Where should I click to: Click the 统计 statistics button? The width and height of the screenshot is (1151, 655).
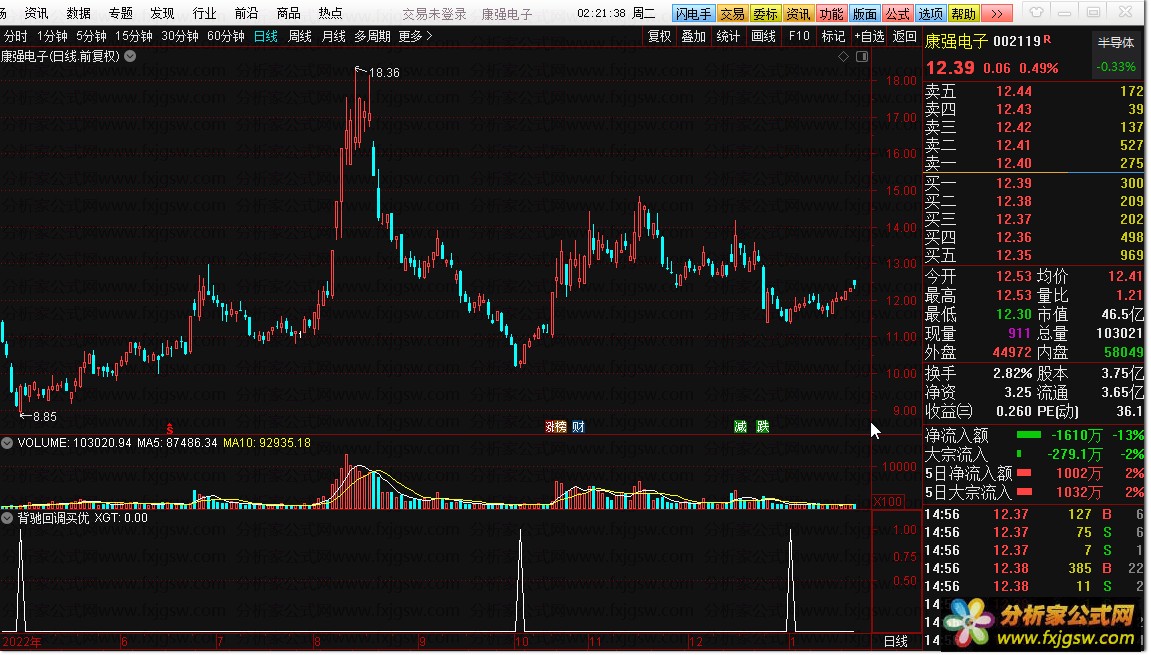[727, 36]
